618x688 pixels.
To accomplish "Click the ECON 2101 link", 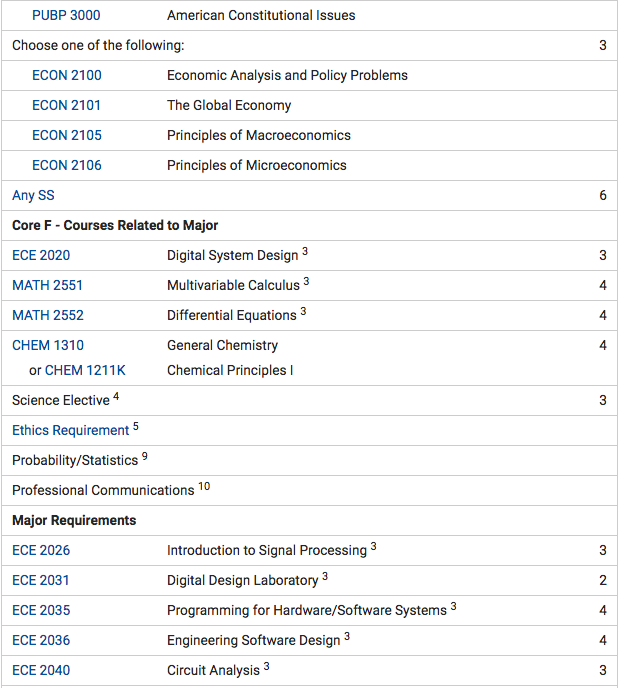I will [66, 105].
